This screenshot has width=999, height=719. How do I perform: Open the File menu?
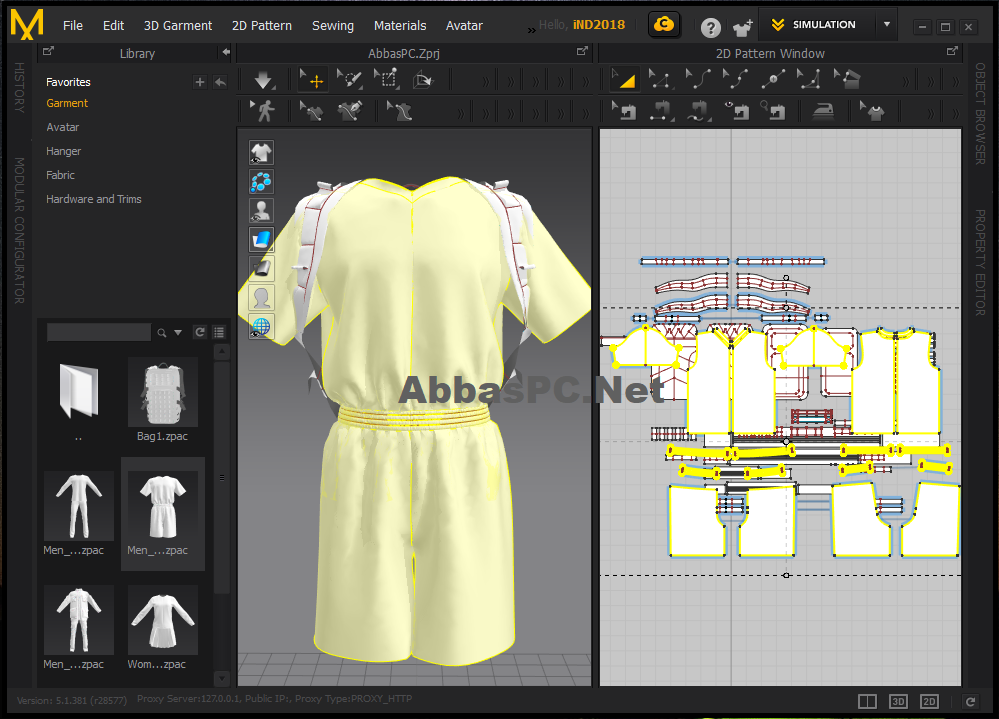point(73,25)
